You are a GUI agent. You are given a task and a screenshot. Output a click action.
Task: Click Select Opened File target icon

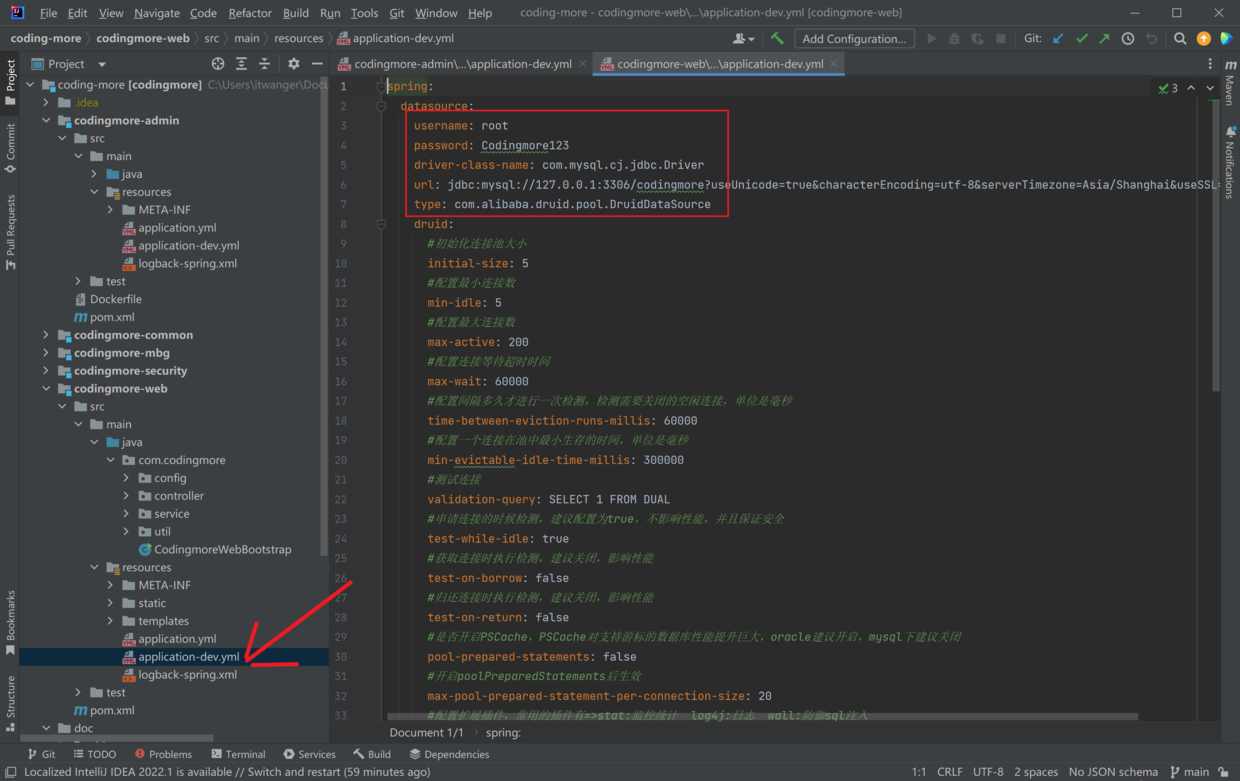click(218, 64)
